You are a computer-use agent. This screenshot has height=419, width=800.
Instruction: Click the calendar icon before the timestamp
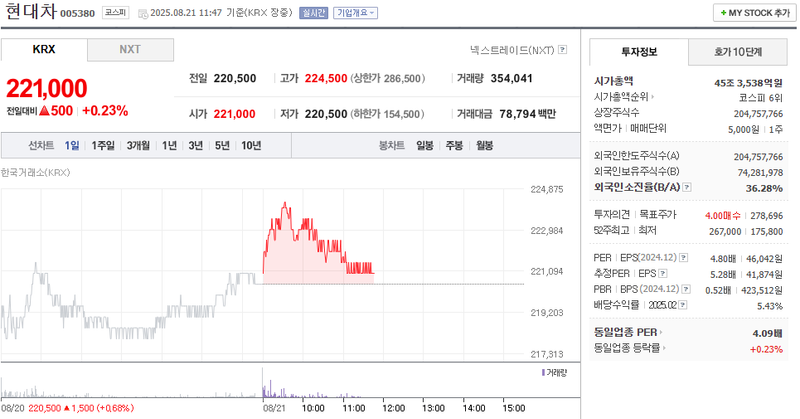(x=143, y=13)
